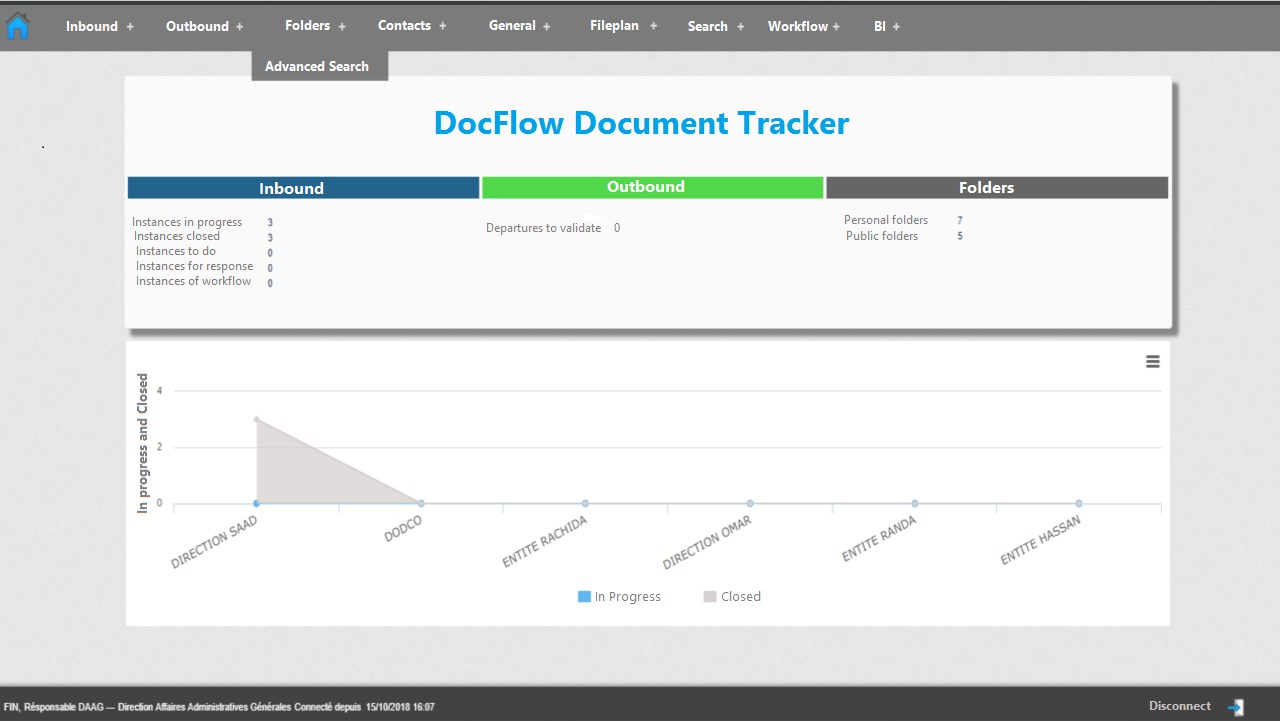Viewport: 1280px width, 722px height.
Task: Open Departures to validate
Action: pyautogui.click(x=544, y=228)
